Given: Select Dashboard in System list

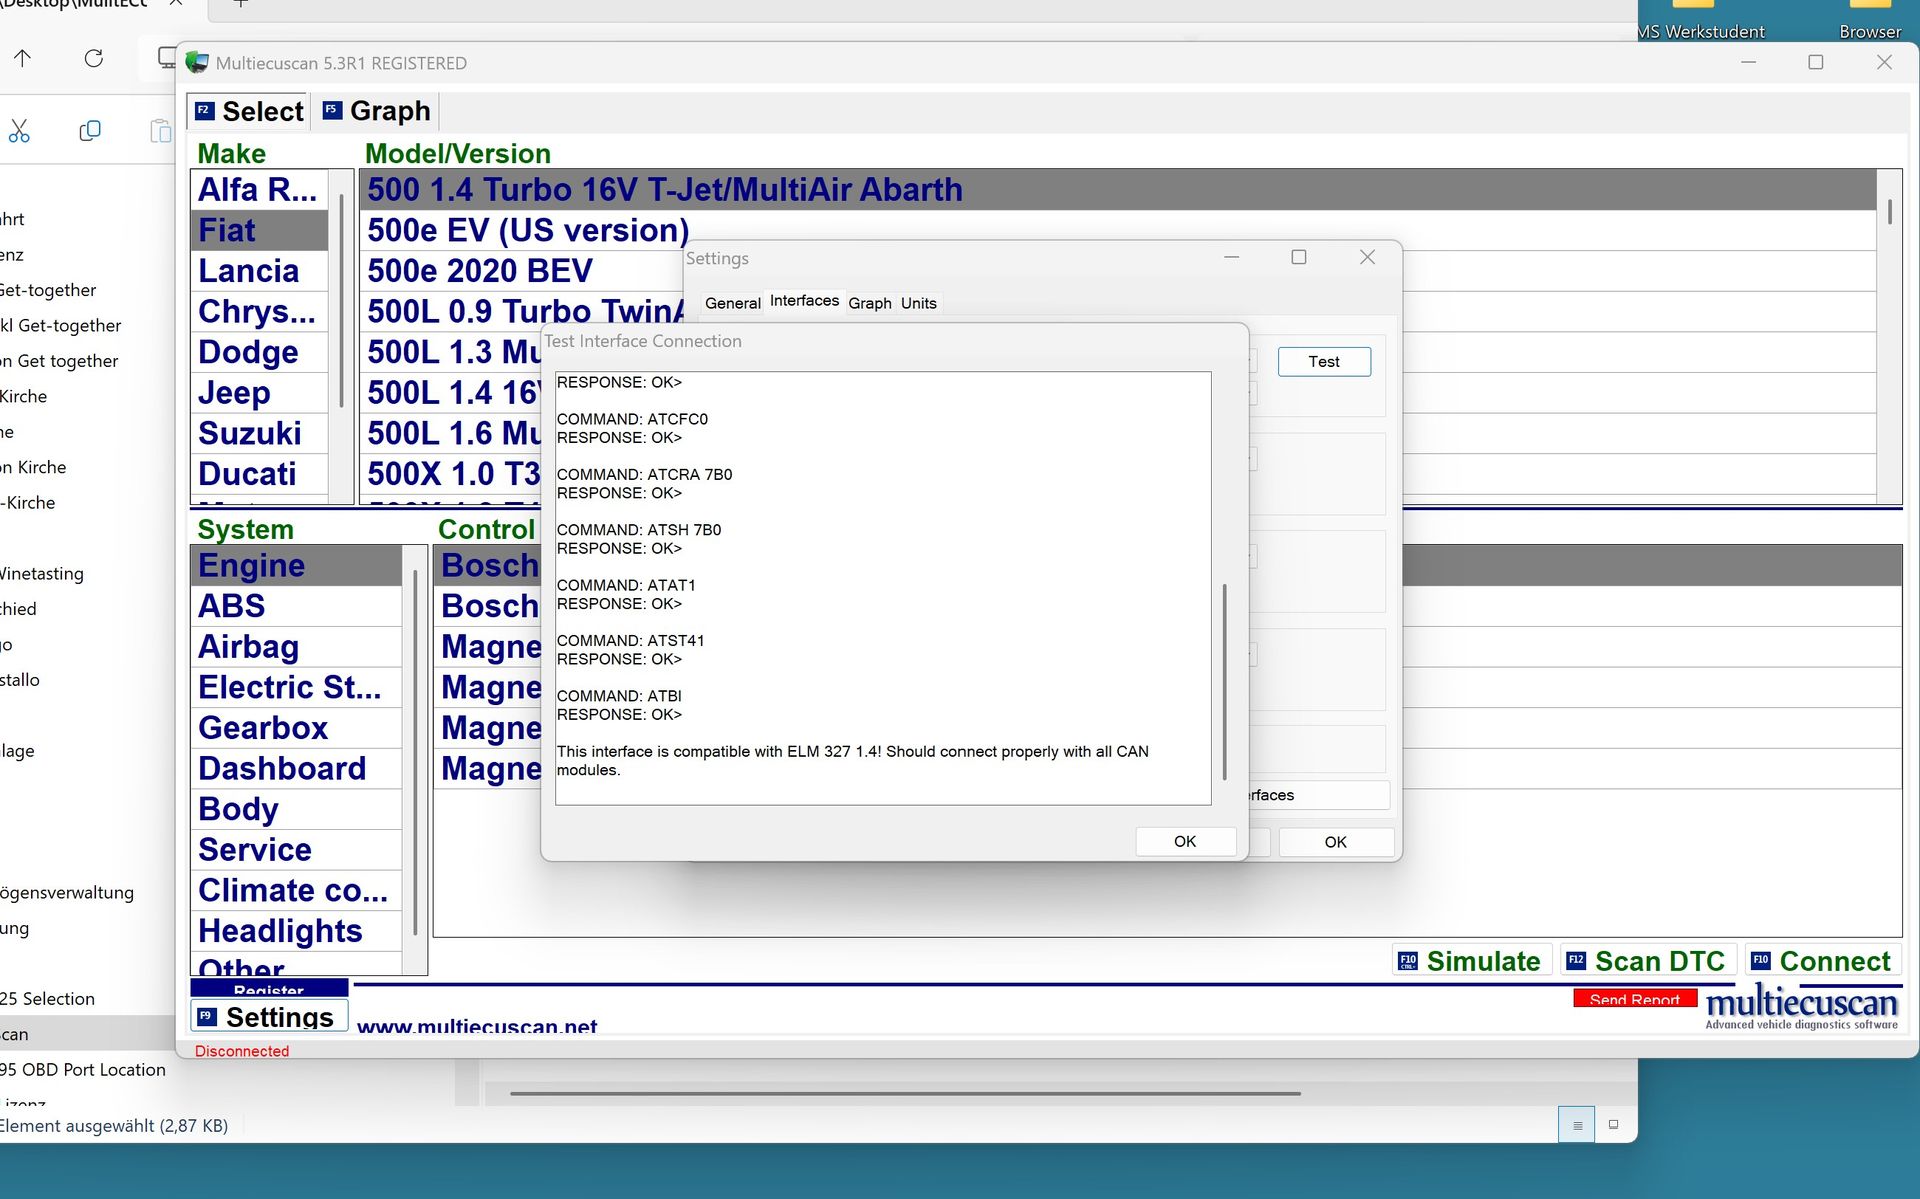Looking at the screenshot, I should click(x=296, y=768).
